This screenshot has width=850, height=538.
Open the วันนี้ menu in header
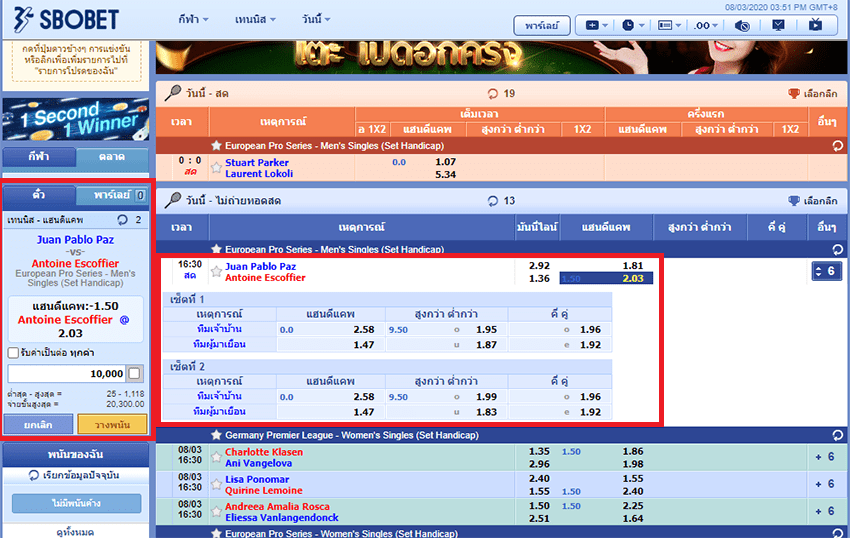coord(315,20)
